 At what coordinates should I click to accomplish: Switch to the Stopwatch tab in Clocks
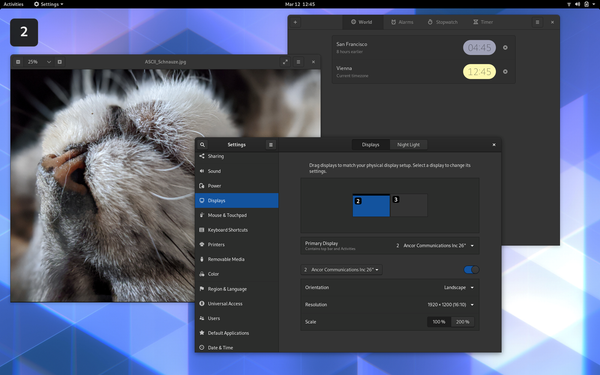click(x=442, y=22)
